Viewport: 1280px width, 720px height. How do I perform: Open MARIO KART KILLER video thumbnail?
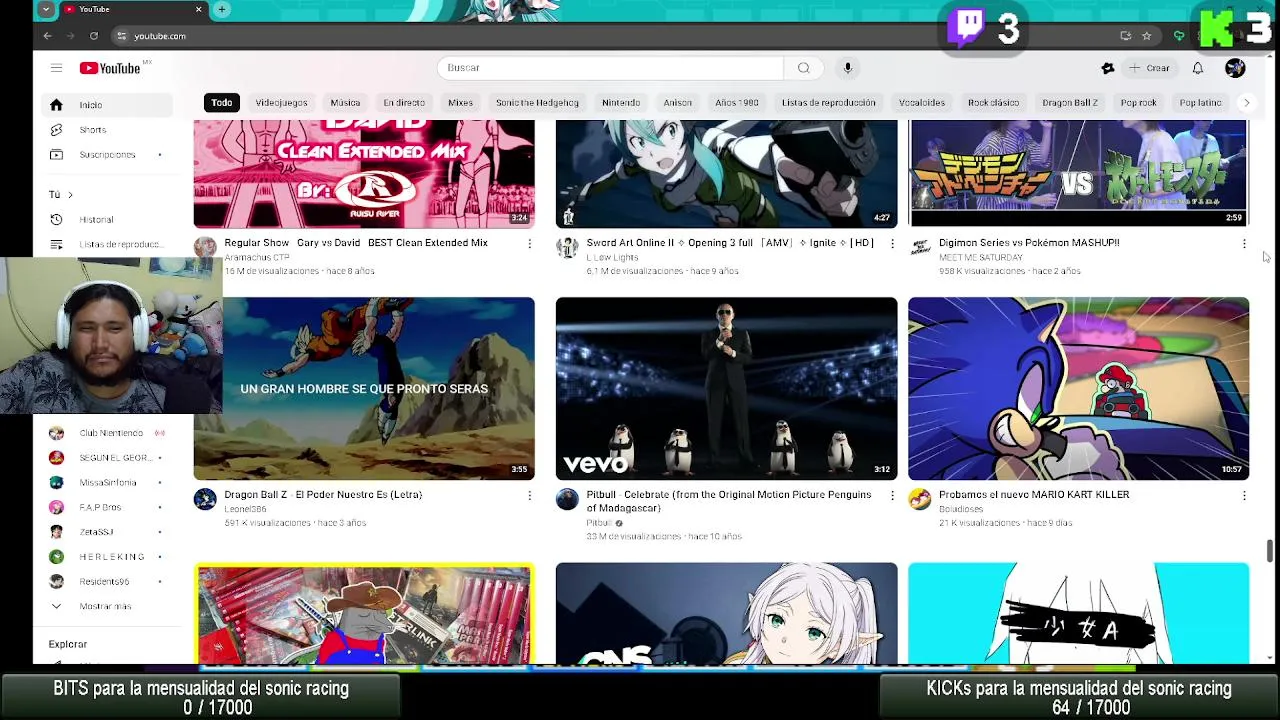(1078, 389)
